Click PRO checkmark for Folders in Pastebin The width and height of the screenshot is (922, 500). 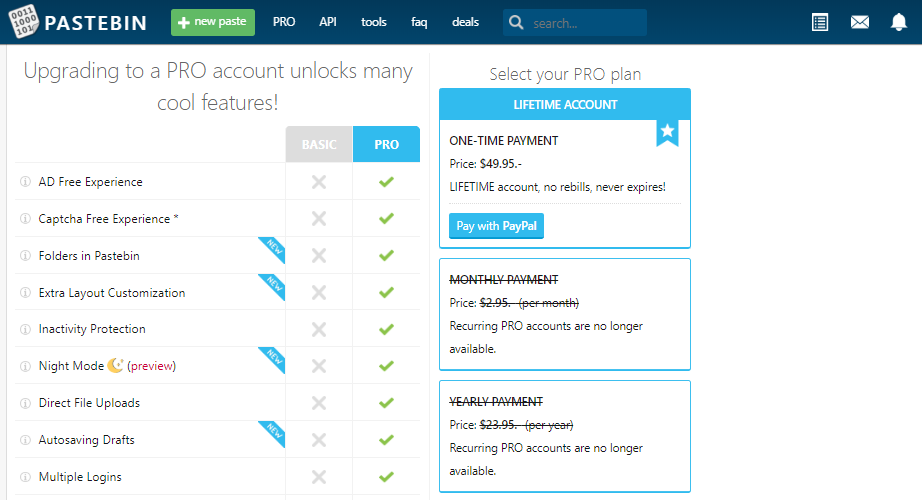(x=386, y=255)
